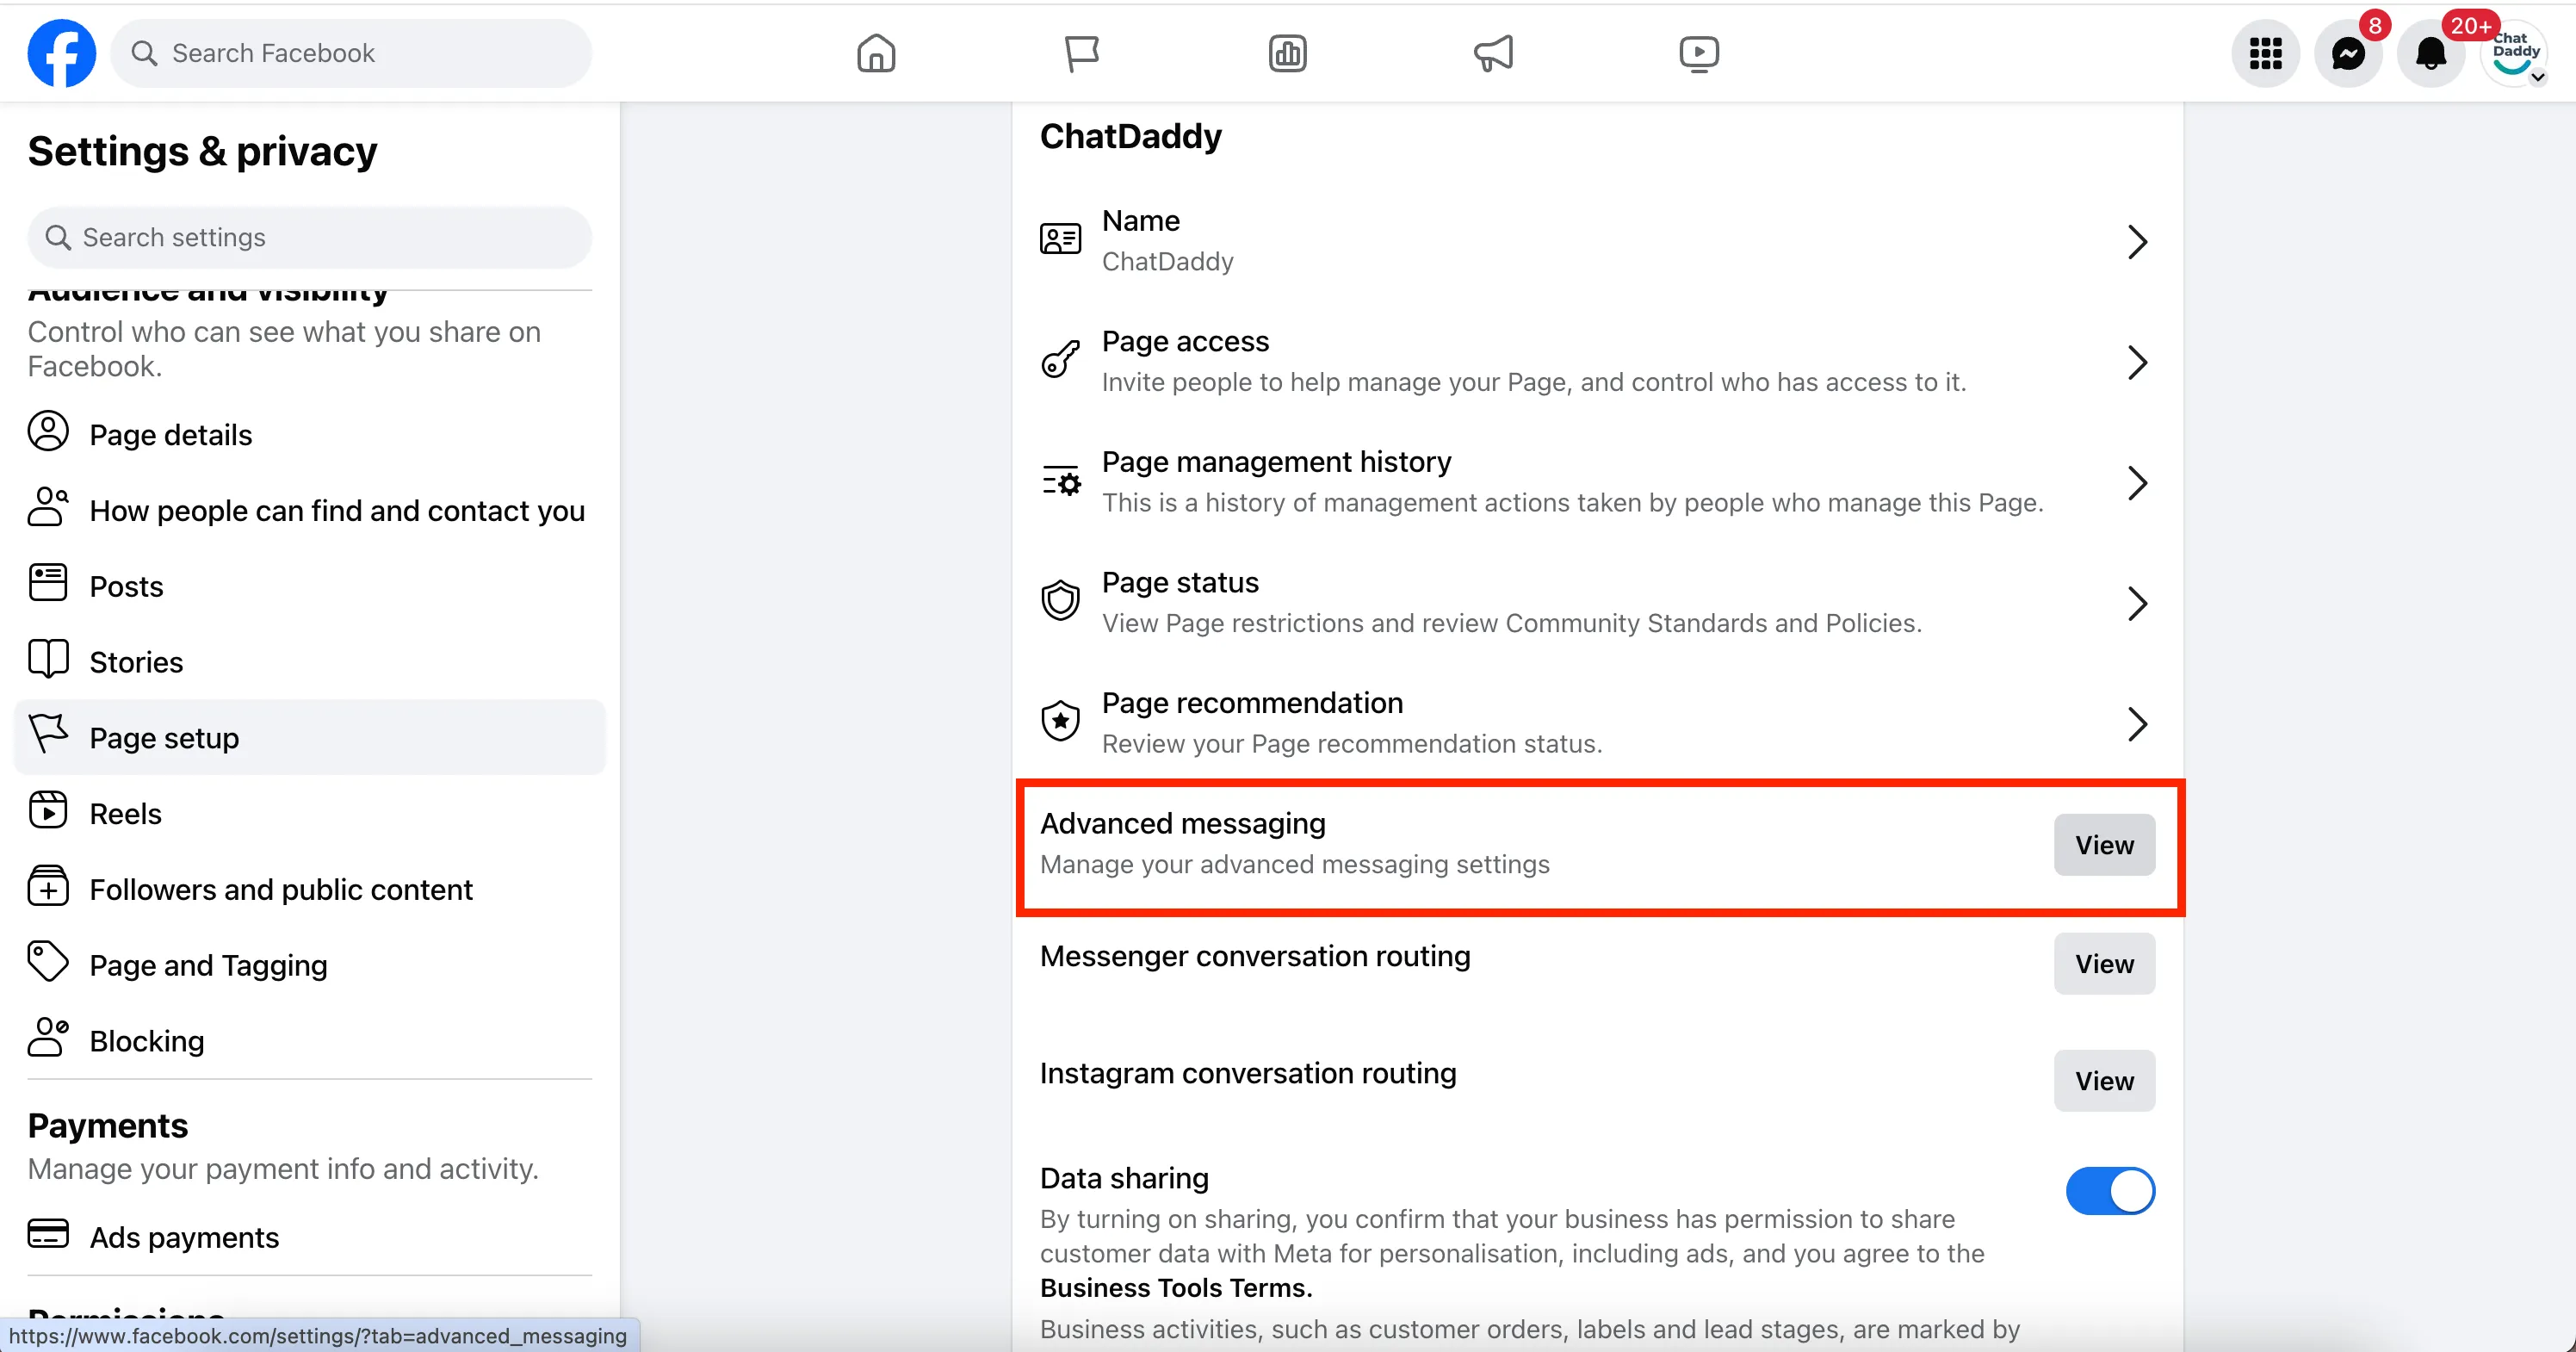Open the Pages flag icon

click(1081, 53)
